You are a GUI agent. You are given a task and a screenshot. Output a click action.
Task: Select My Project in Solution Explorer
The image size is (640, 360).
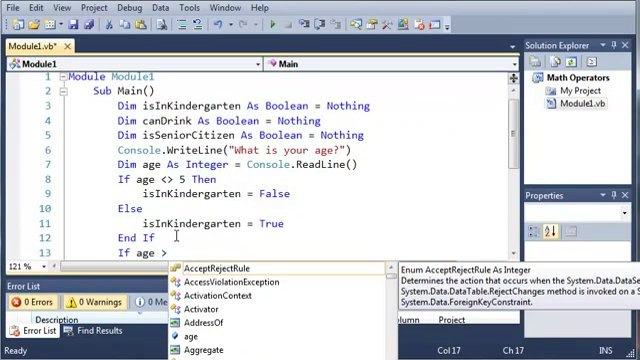pyautogui.click(x=580, y=91)
